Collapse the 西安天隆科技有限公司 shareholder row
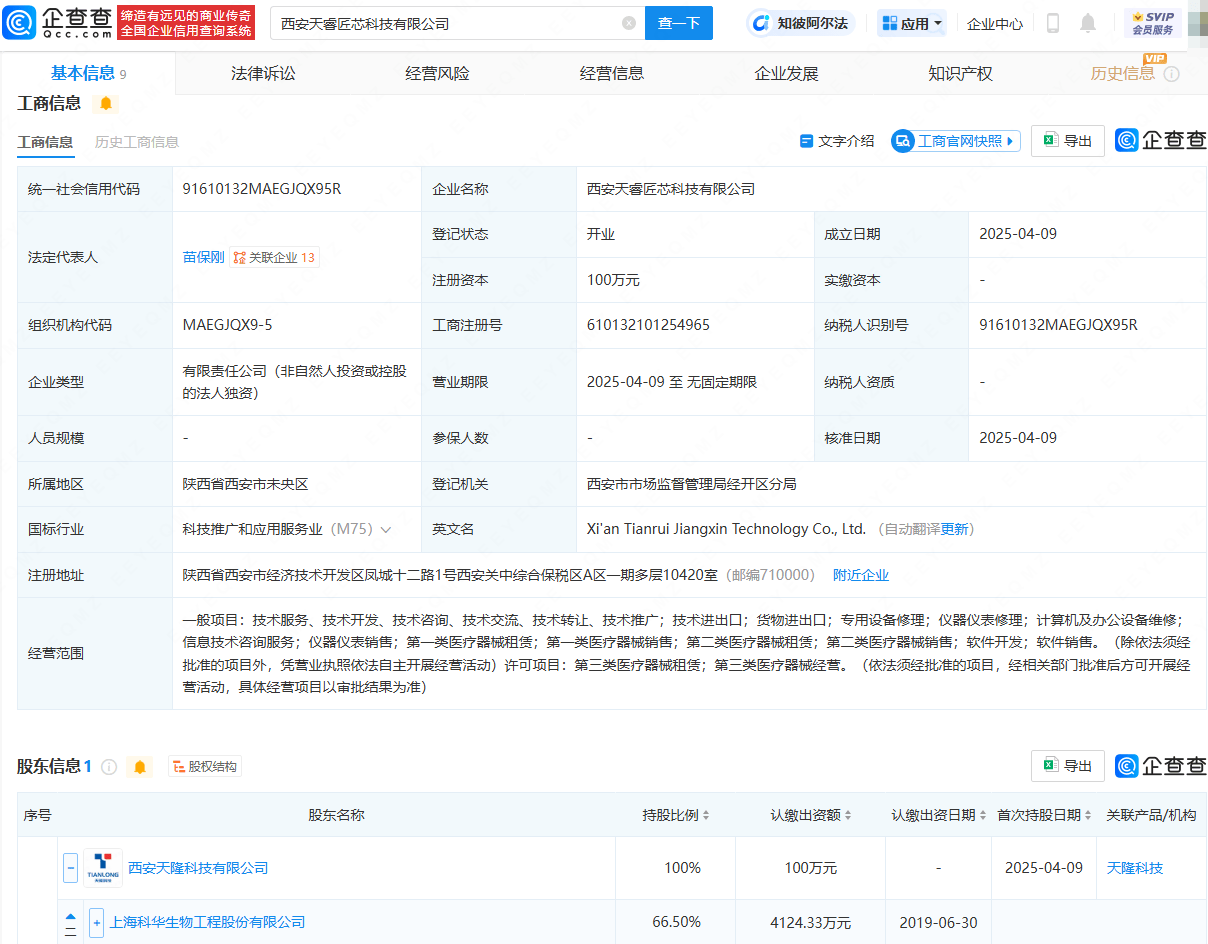This screenshot has width=1208, height=944. click(70, 868)
